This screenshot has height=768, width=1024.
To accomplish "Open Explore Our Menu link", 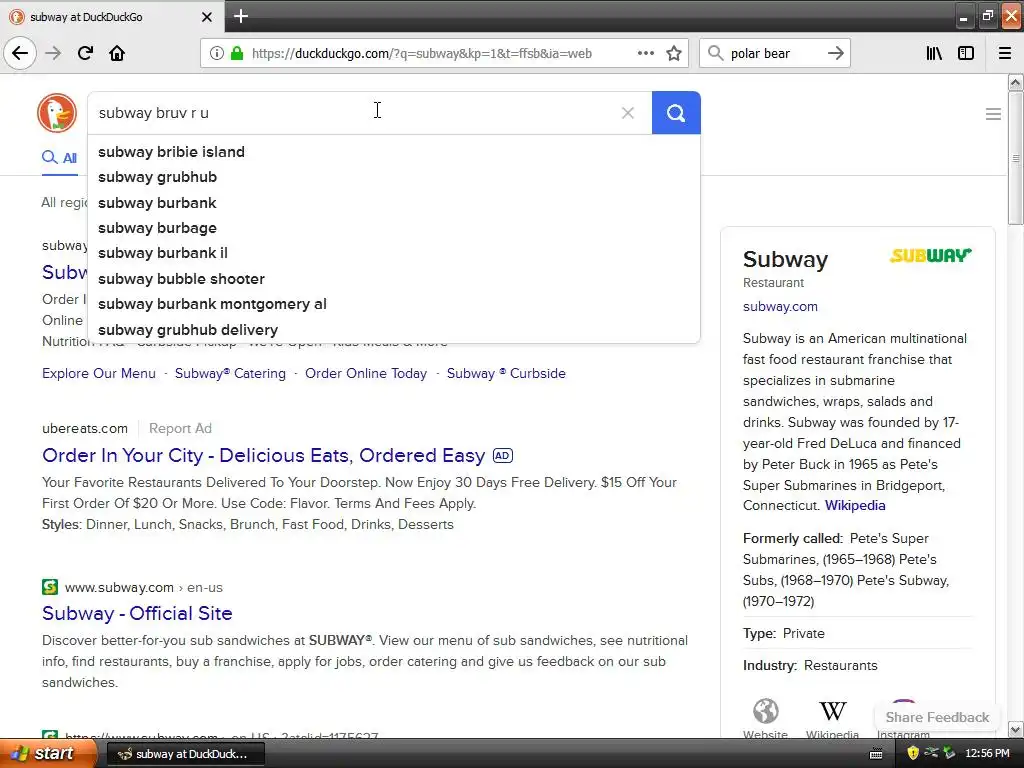I will tap(99, 374).
